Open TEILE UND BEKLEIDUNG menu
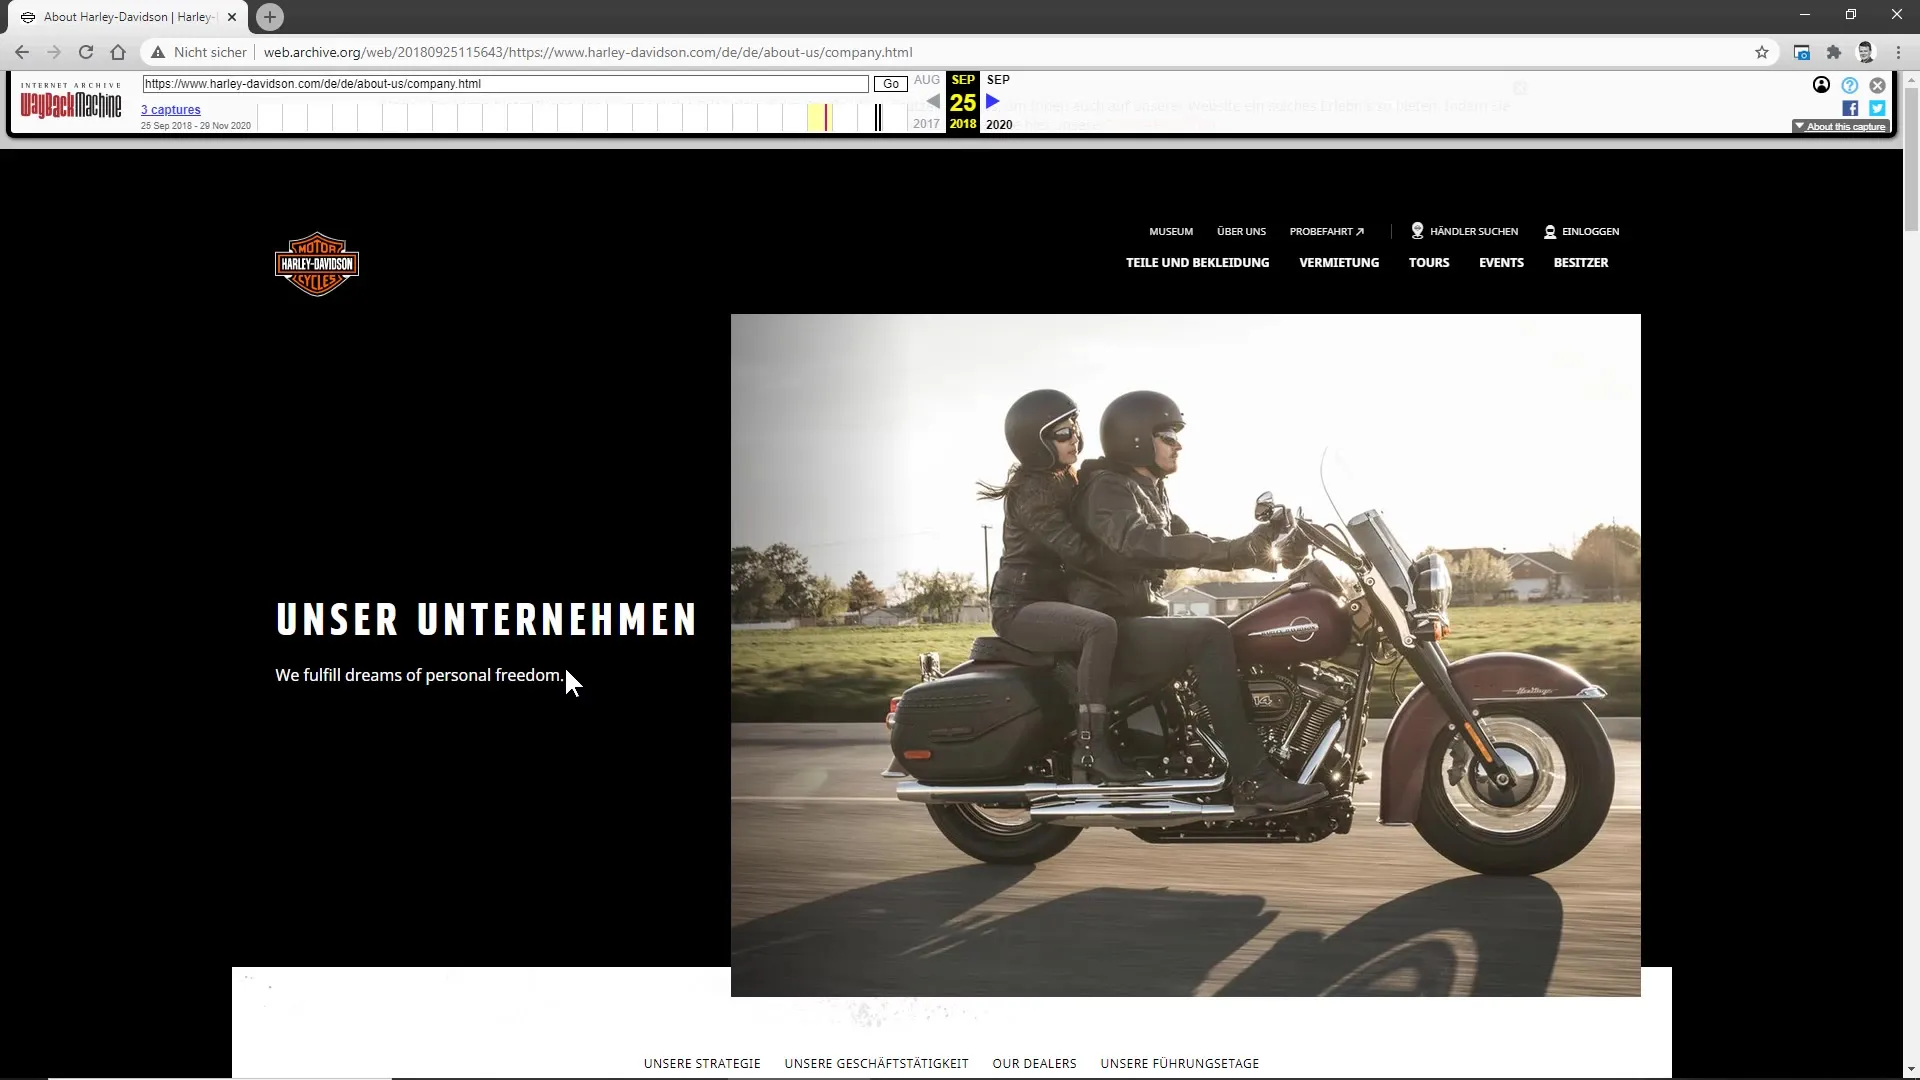The height and width of the screenshot is (1080, 1920). 1197,262
